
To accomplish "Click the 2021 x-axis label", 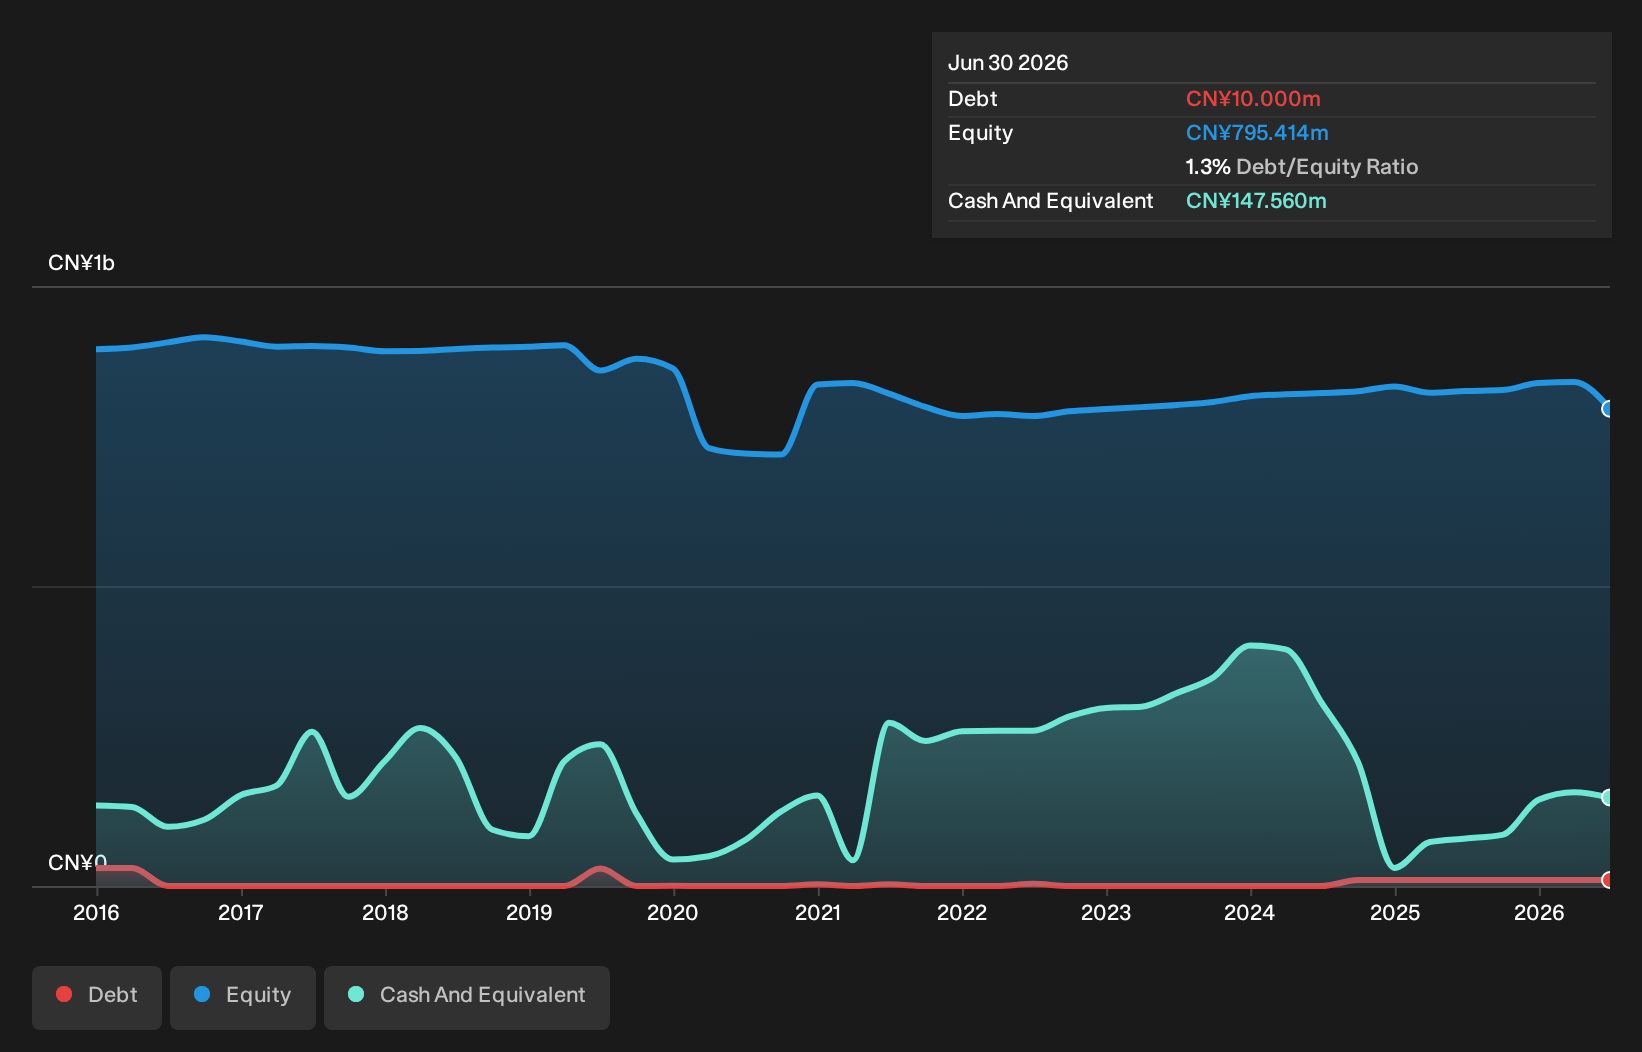I will click(x=817, y=912).
